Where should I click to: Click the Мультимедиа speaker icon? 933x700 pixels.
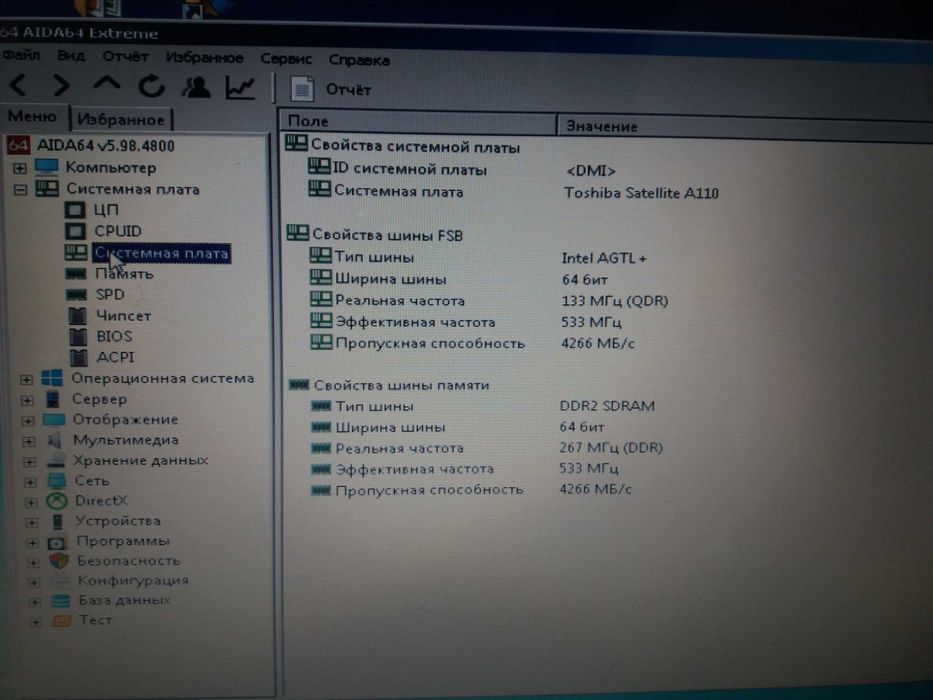point(55,440)
